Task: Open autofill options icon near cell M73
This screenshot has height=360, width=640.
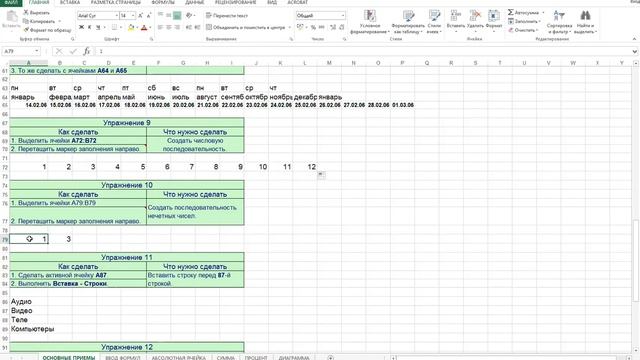Action: click(321, 175)
